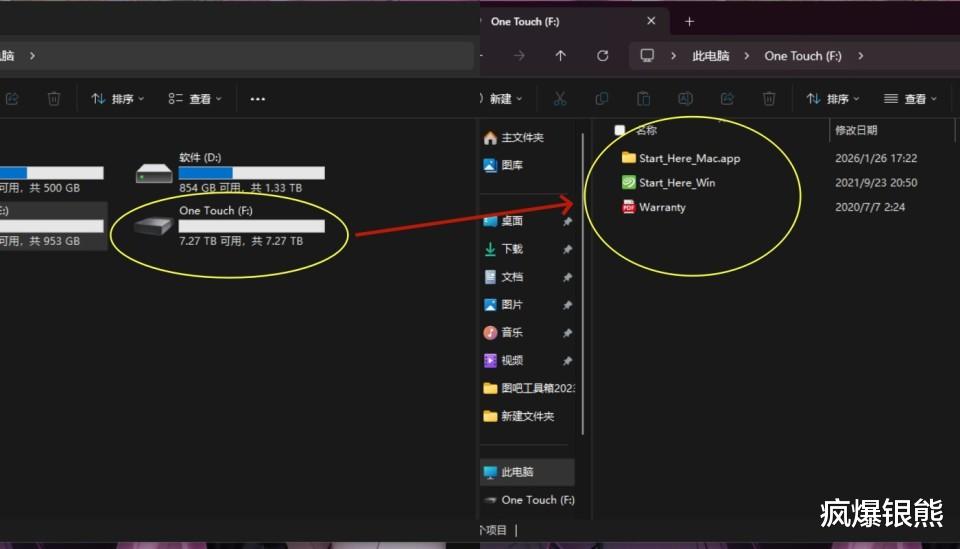This screenshot has height=549, width=960.
Task: Toggle the select-all checkbox beside 名称
Action: 620,130
